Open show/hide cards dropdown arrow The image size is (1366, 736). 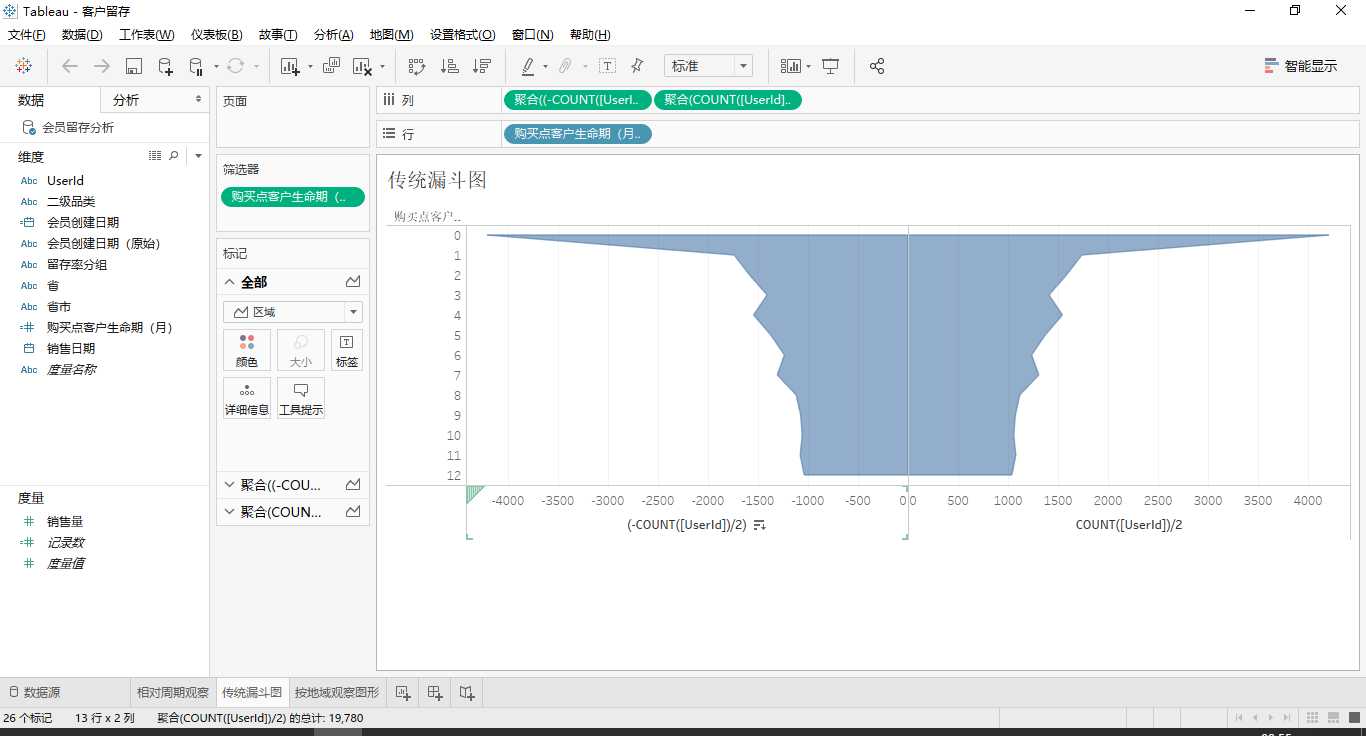808,67
